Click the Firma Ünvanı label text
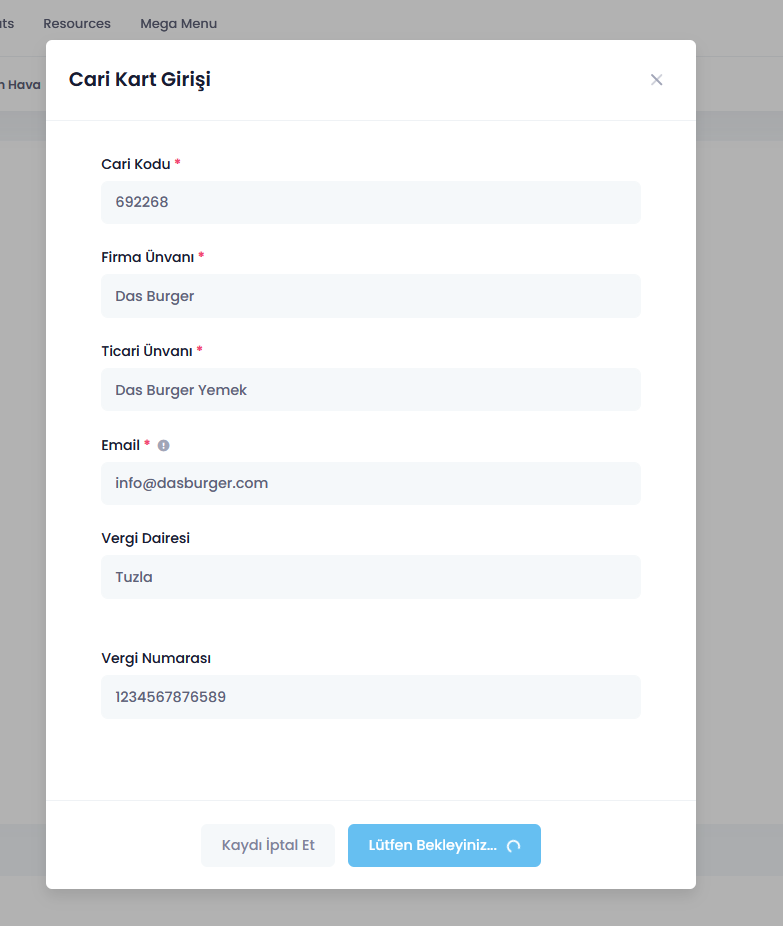This screenshot has width=783, height=926. (148, 257)
